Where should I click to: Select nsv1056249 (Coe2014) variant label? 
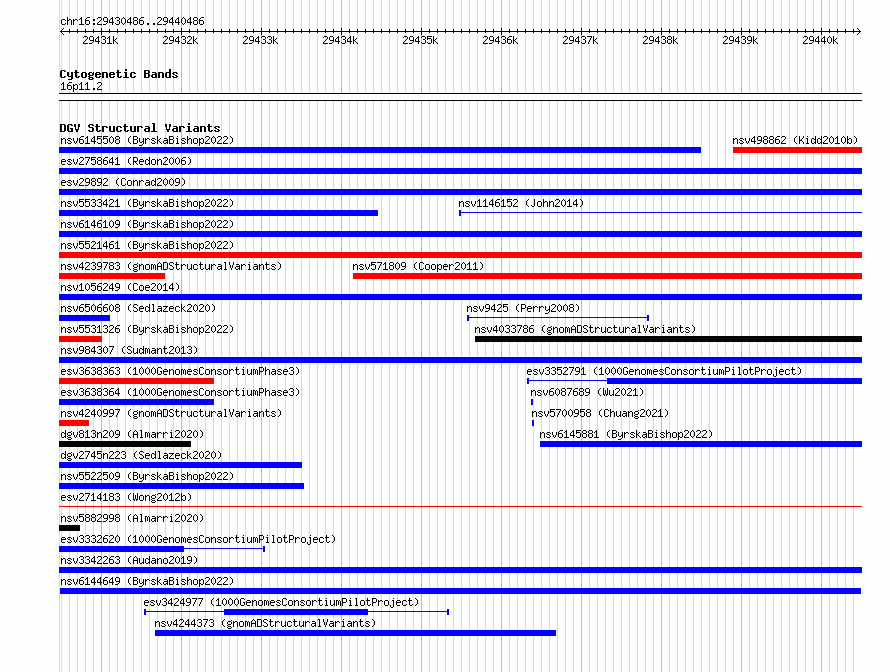[120, 287]
